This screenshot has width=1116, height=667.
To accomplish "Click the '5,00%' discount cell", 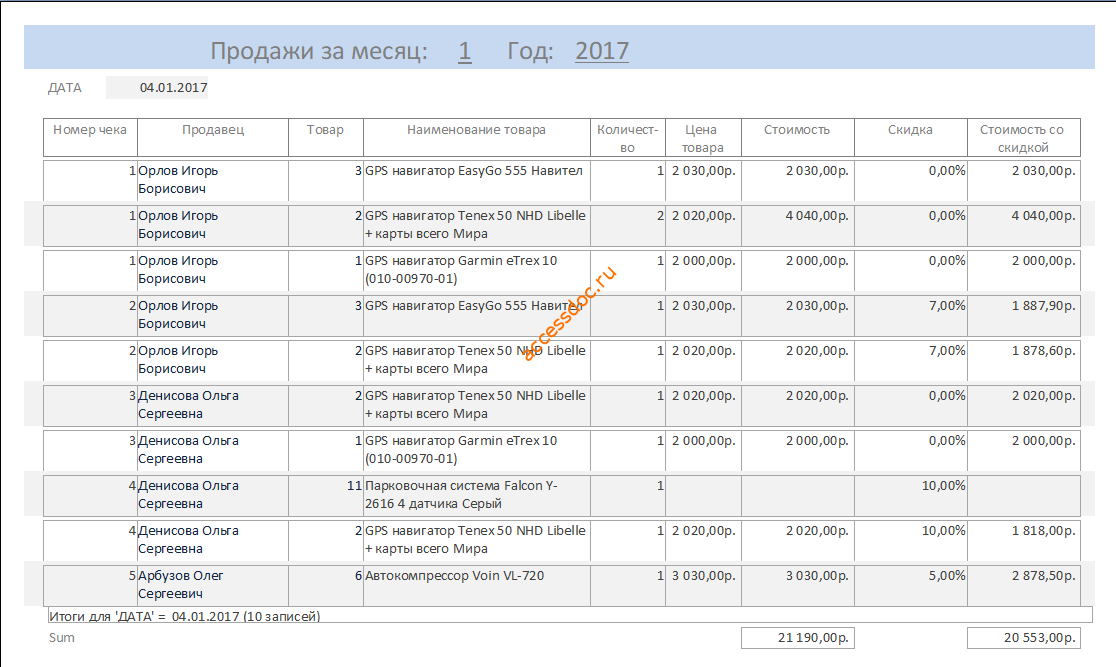I will [x=910, y=585].
